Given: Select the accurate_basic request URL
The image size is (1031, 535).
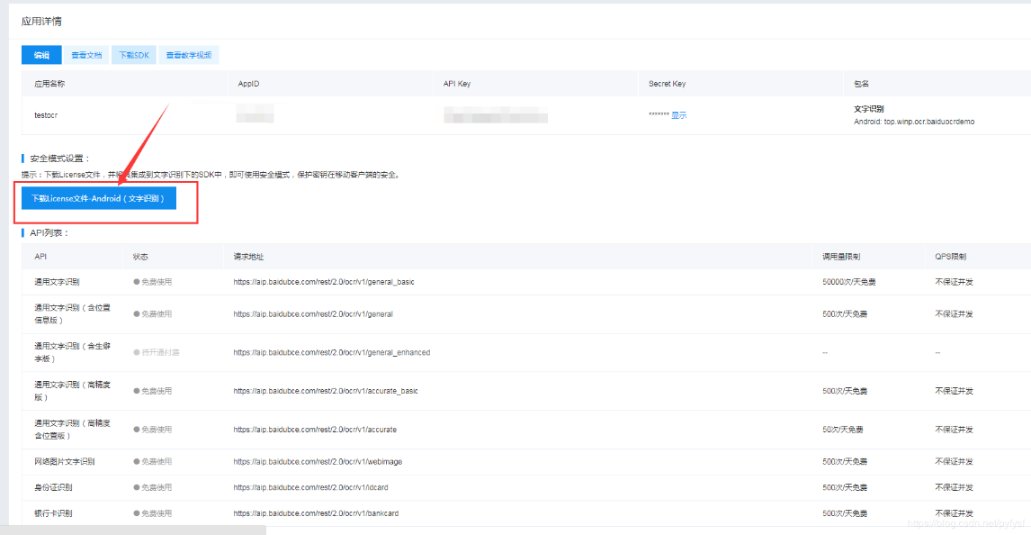Looking at the screenshot, I should [x=325, y=391].
